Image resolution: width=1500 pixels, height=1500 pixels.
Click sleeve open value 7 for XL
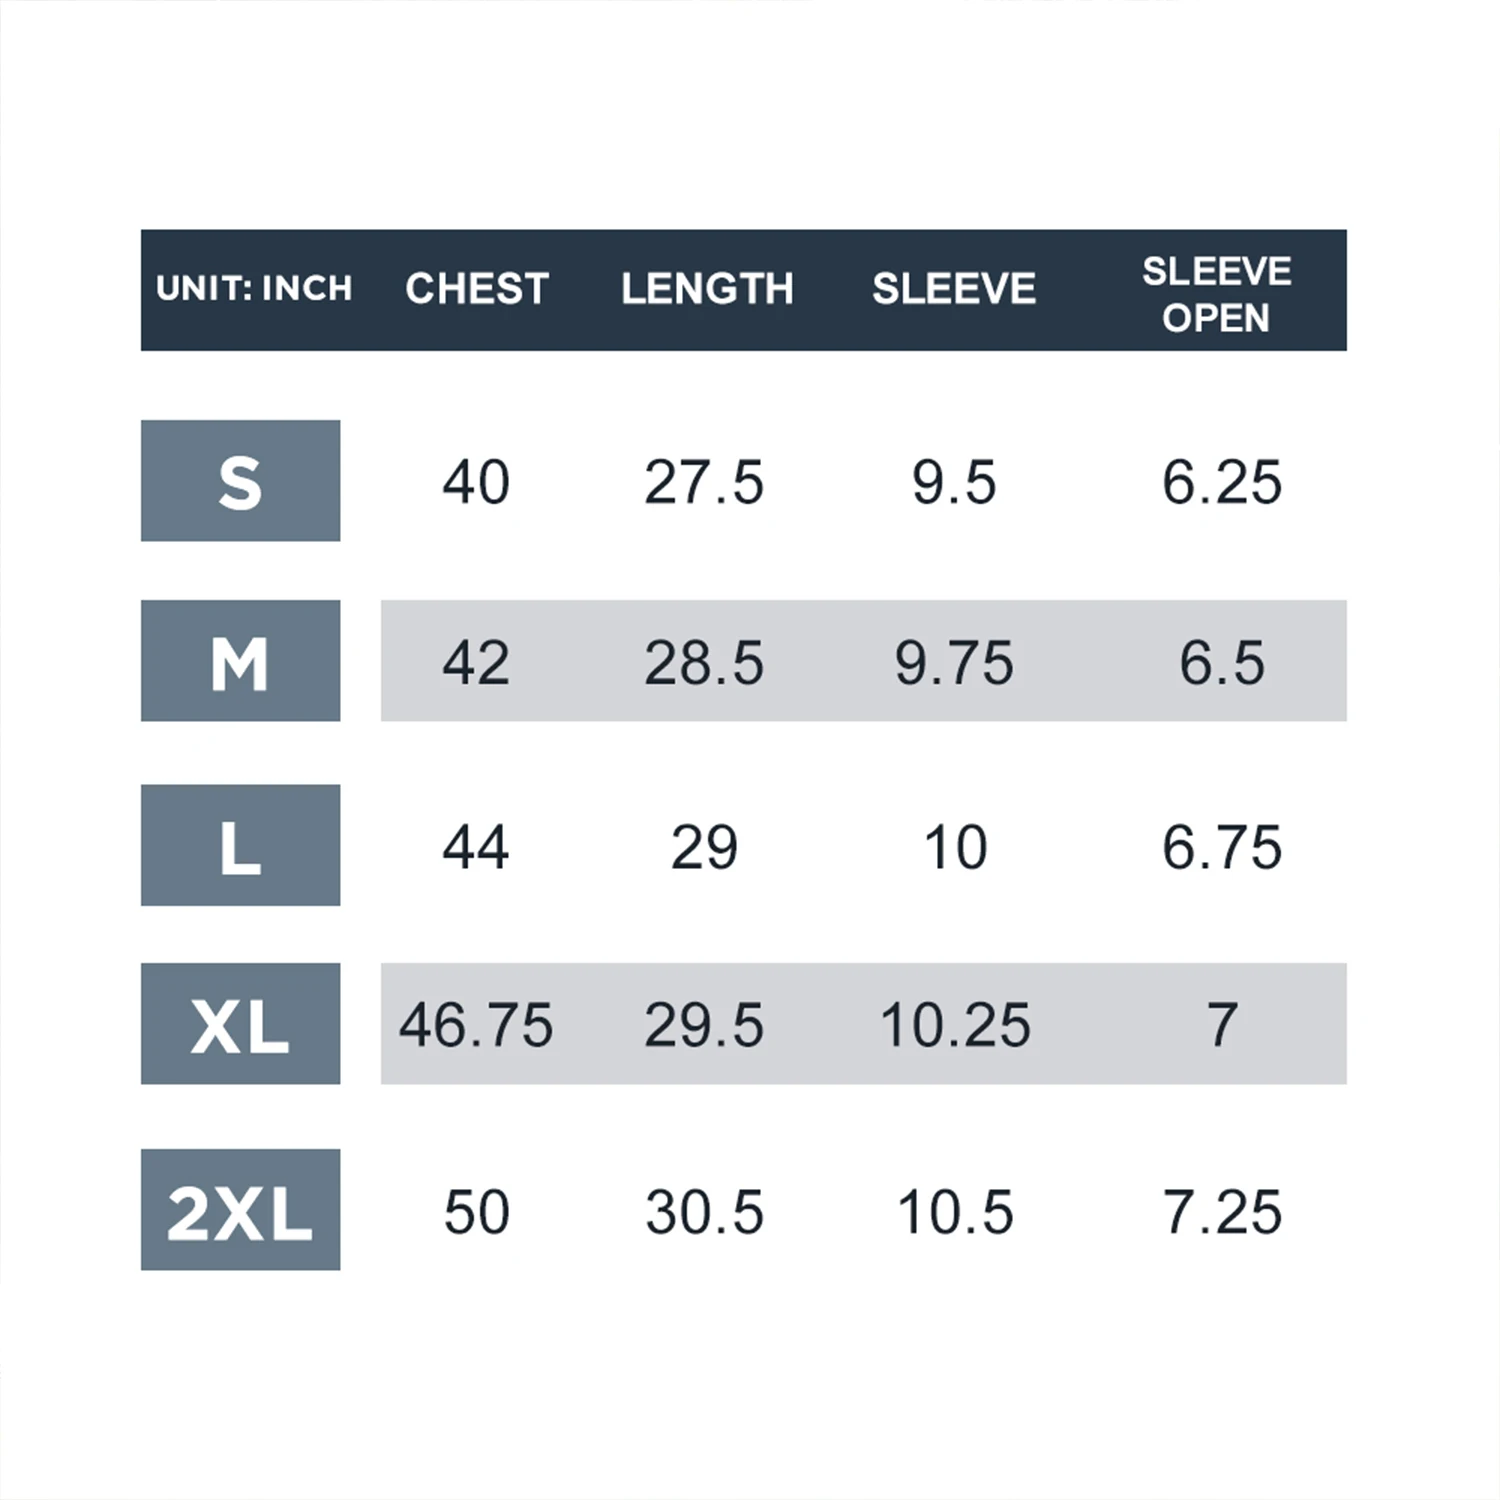(x=1222, y=1025)
